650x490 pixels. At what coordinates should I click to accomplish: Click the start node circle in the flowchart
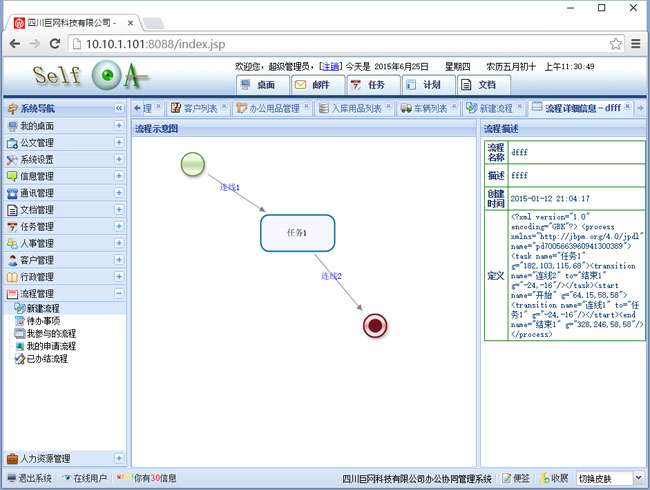(x=193, y=164)
